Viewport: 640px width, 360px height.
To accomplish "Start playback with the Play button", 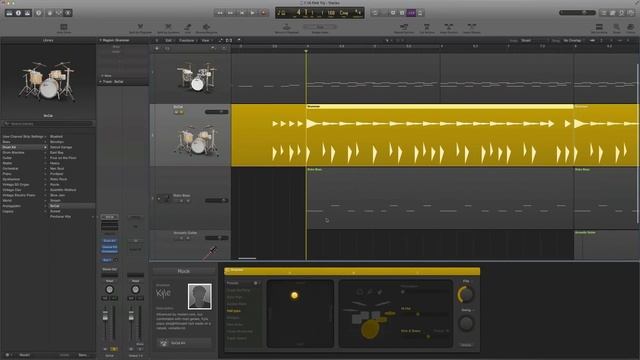I will point(253,13).
